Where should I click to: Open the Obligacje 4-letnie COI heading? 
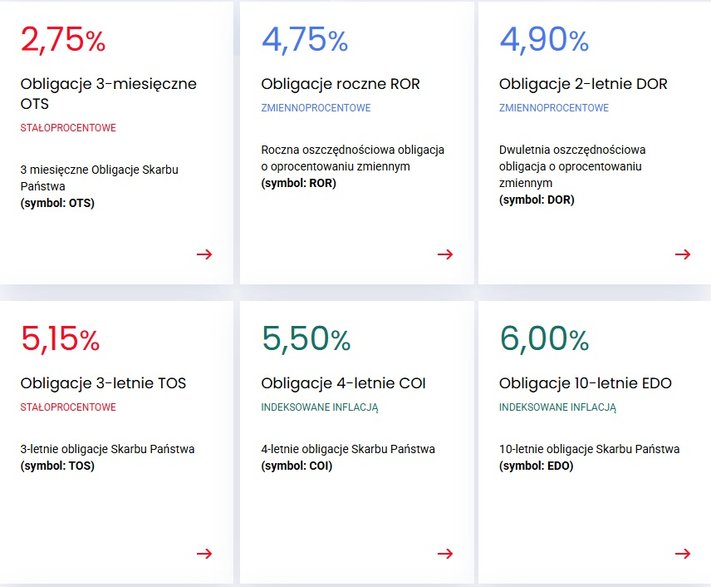[x=343, y=383]
